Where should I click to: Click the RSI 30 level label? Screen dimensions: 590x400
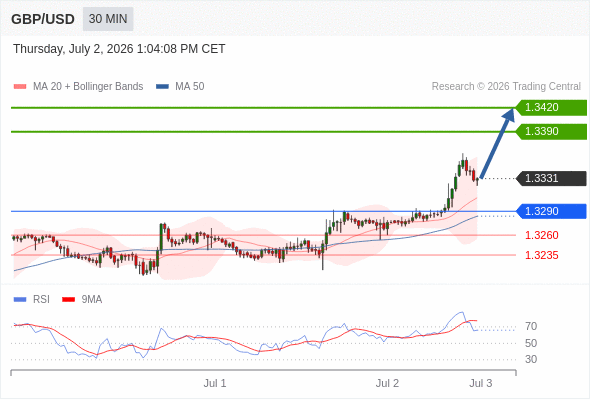pos(531,359)
